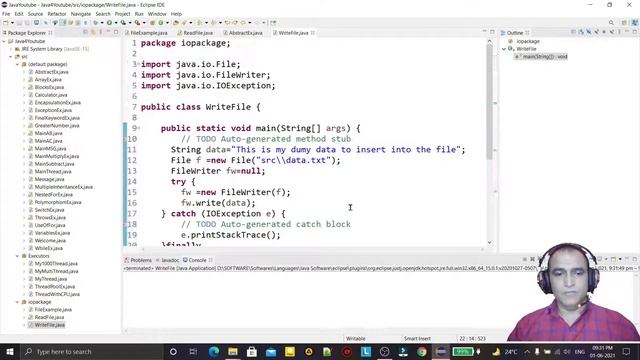Select PolymorphismEx.java in Package Explorer
640x360 pixels.
click(x=58, y=202)
